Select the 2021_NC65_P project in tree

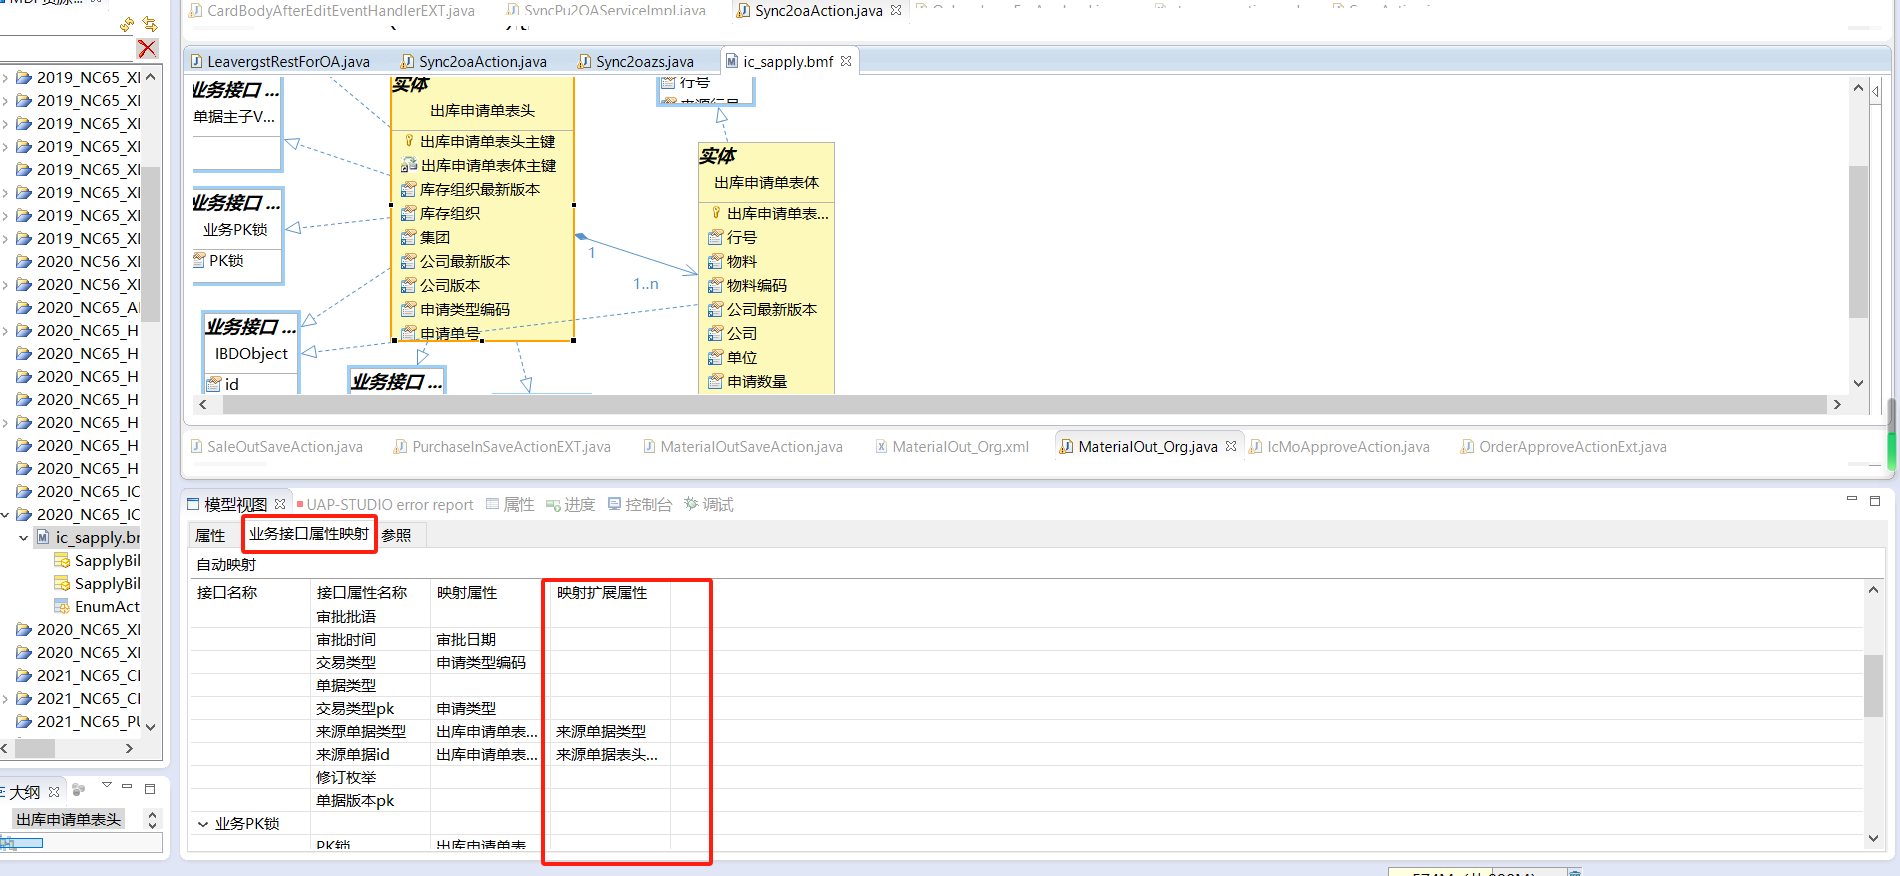[x=77, y=721]
